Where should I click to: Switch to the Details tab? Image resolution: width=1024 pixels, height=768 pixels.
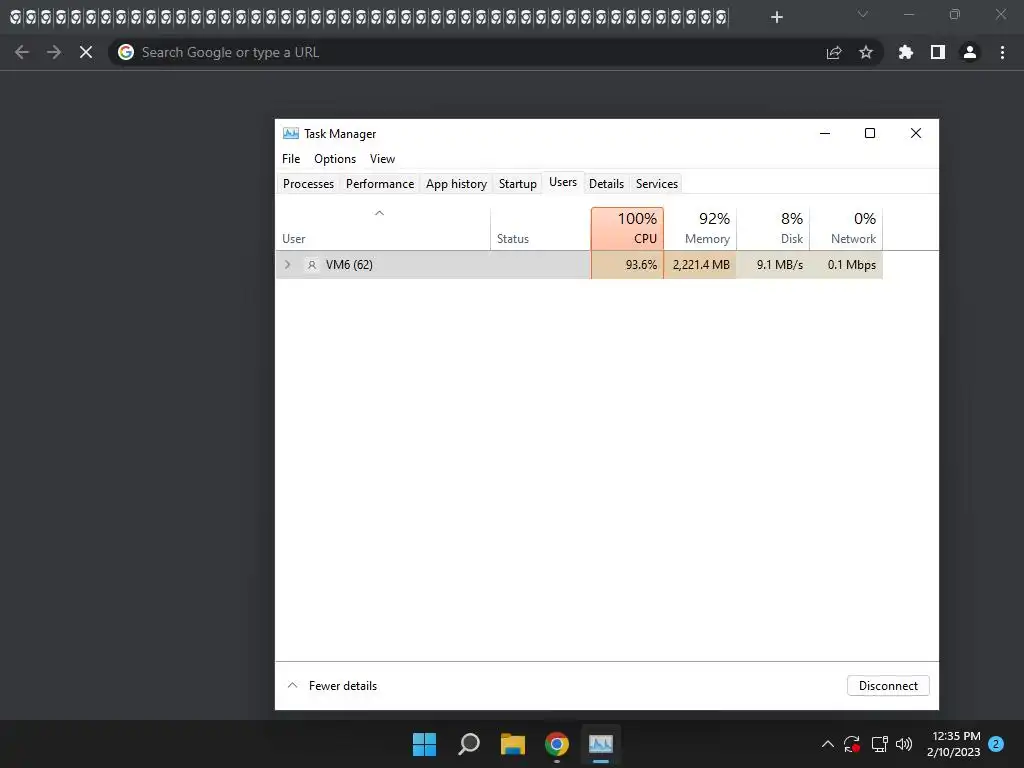[x=606, y=184]
